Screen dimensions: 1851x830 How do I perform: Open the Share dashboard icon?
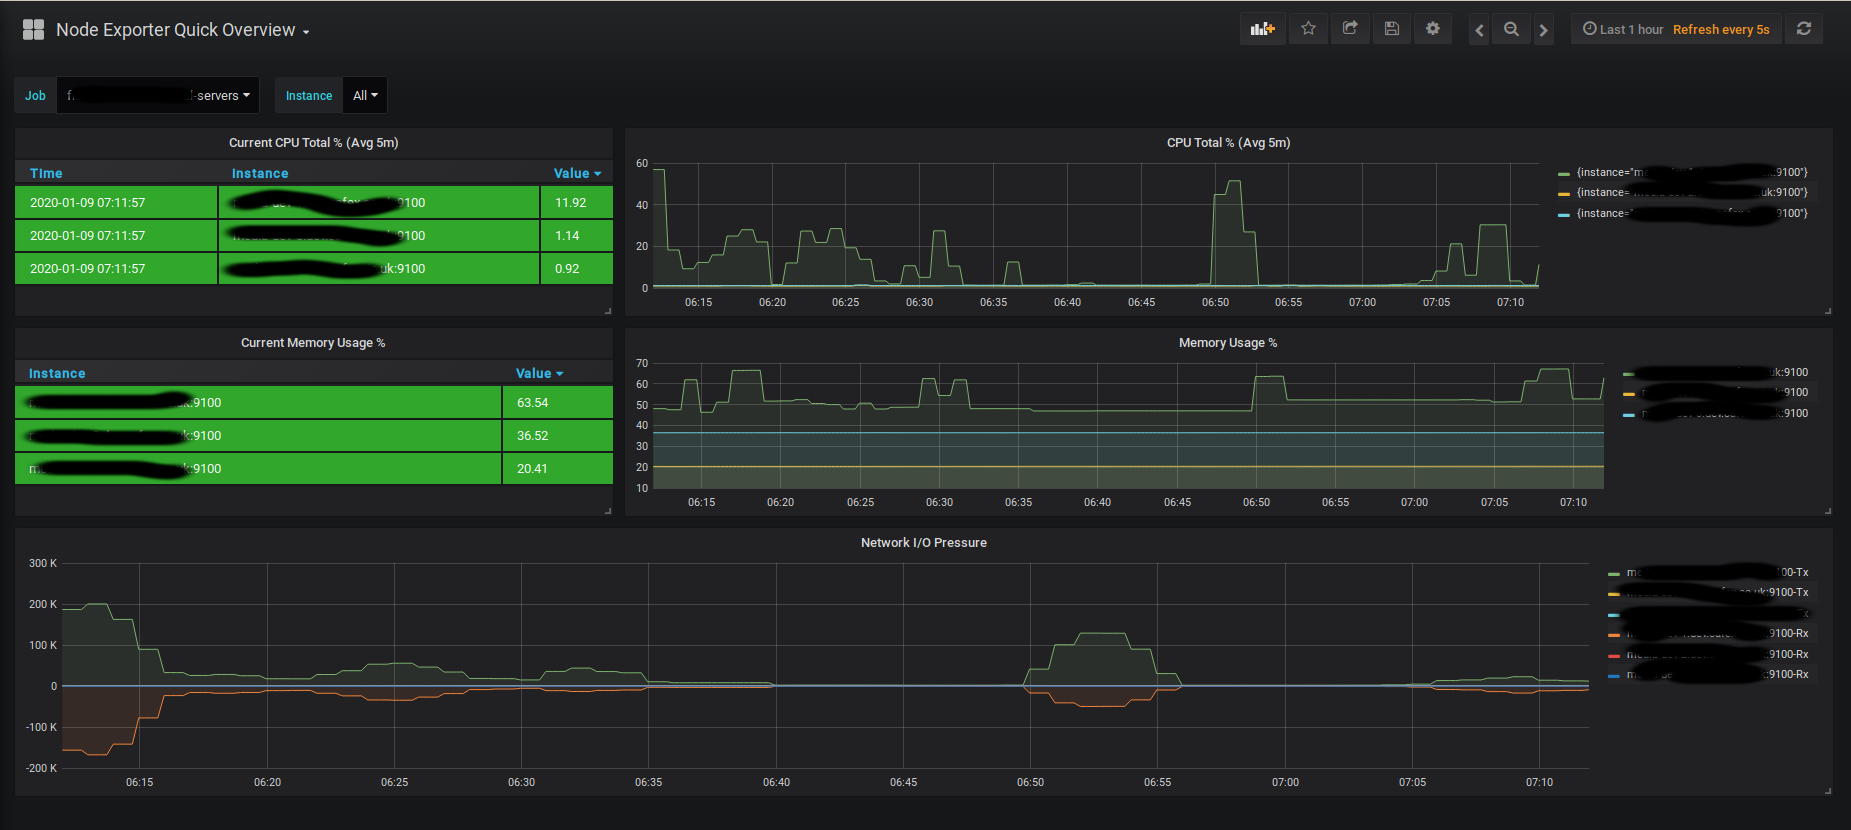tap(1350, 29)
